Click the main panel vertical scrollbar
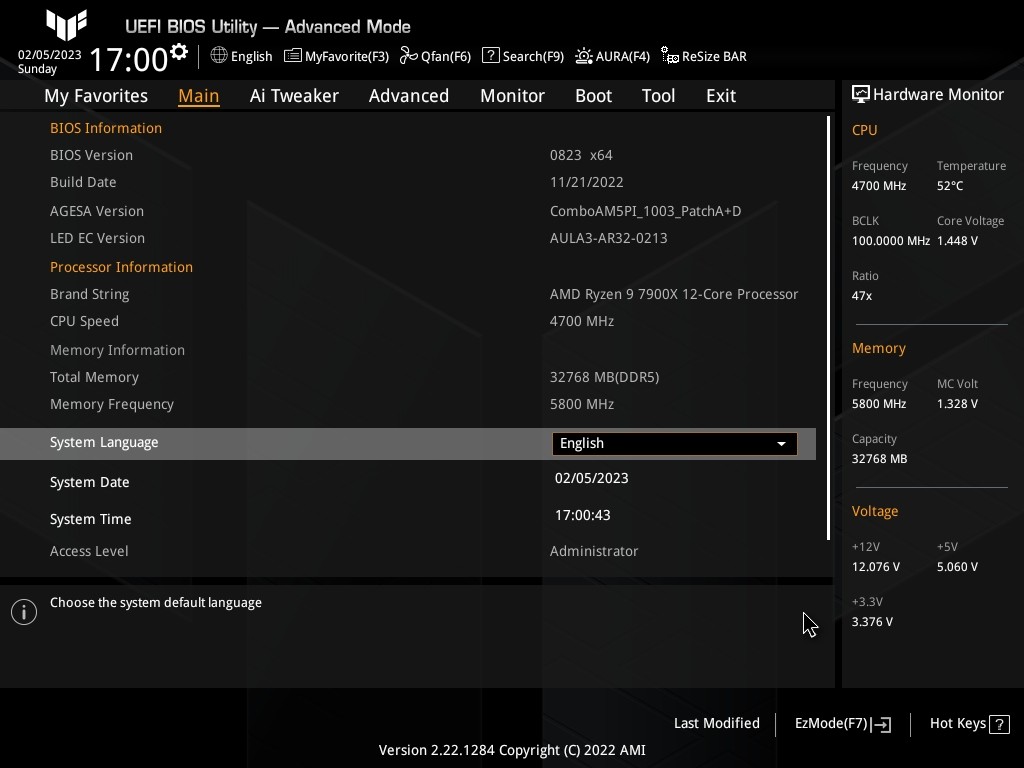This screenshot has width=1024, height=768. click(x=829, y=328)
